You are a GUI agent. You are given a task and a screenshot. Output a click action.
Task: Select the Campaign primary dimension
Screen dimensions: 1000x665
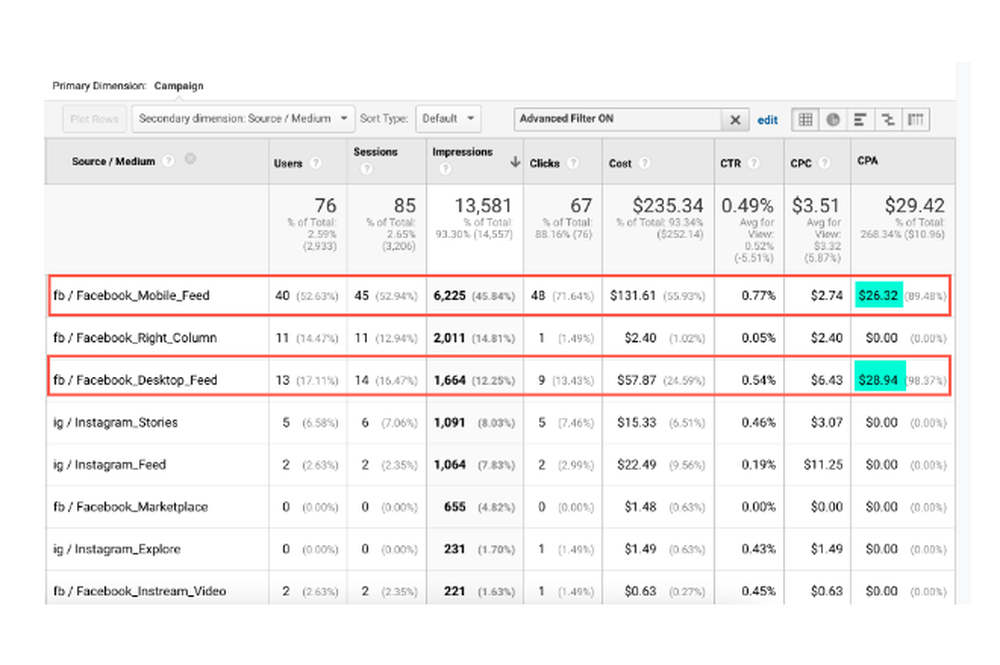coord(179,85)
